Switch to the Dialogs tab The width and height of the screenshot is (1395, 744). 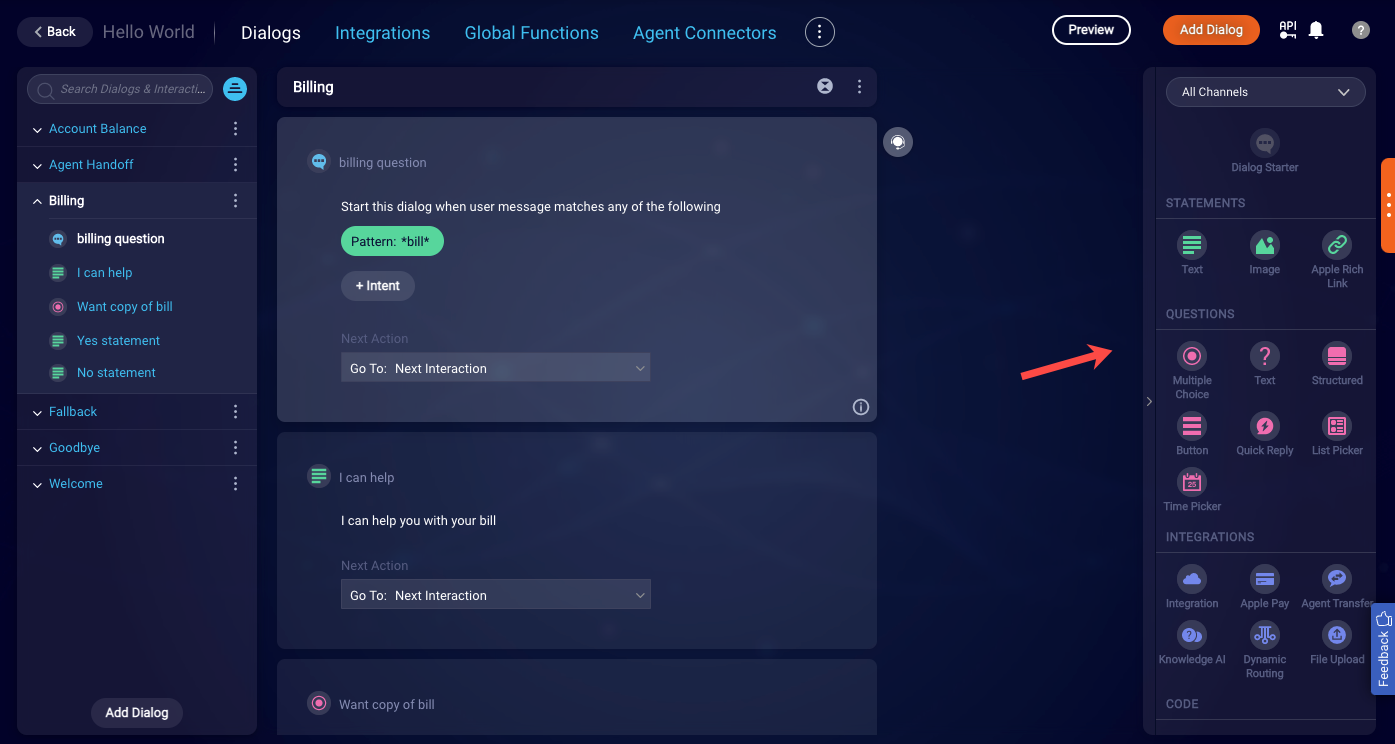pos(271,33)
